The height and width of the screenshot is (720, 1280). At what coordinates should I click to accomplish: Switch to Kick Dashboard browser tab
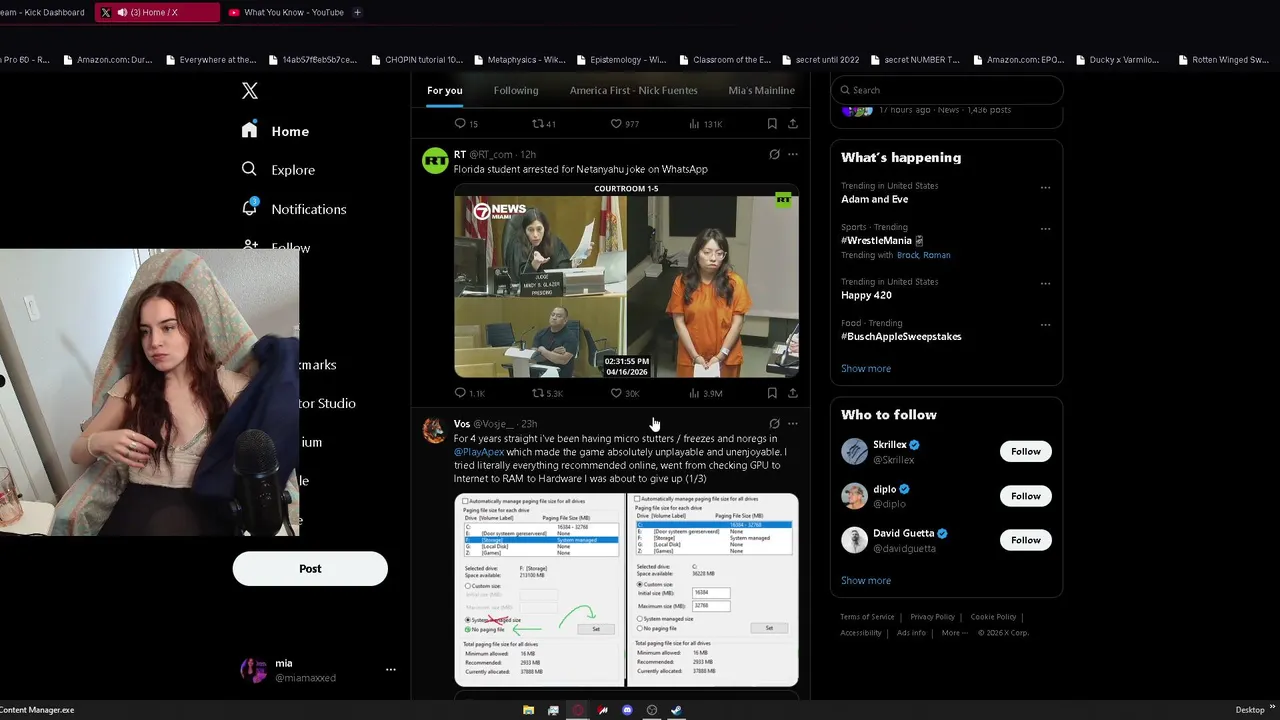44,12
